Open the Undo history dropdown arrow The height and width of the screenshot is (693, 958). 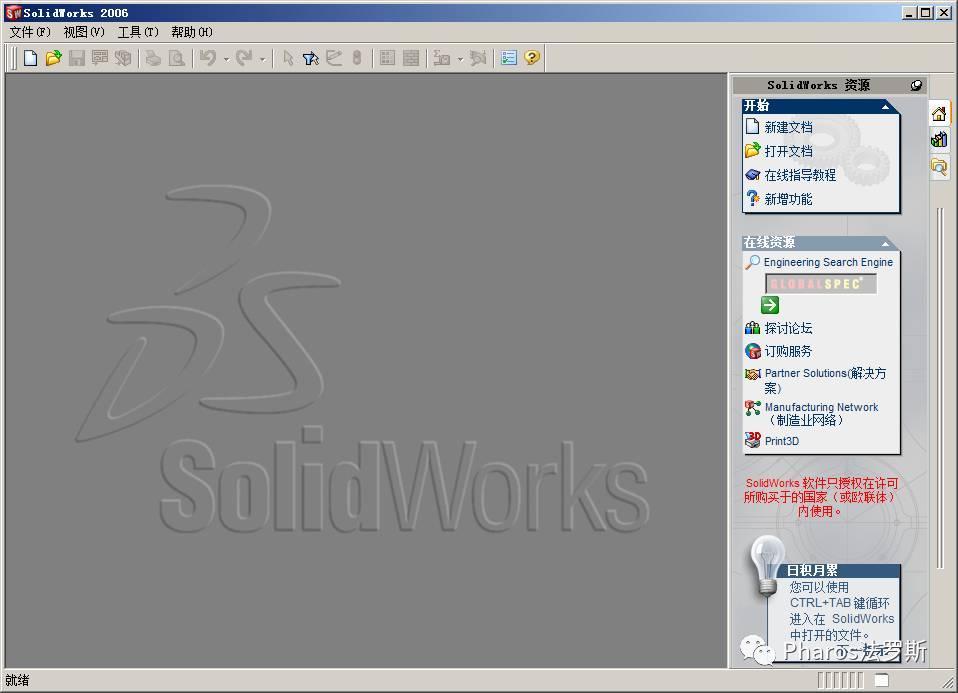click(x=226, y=59)
